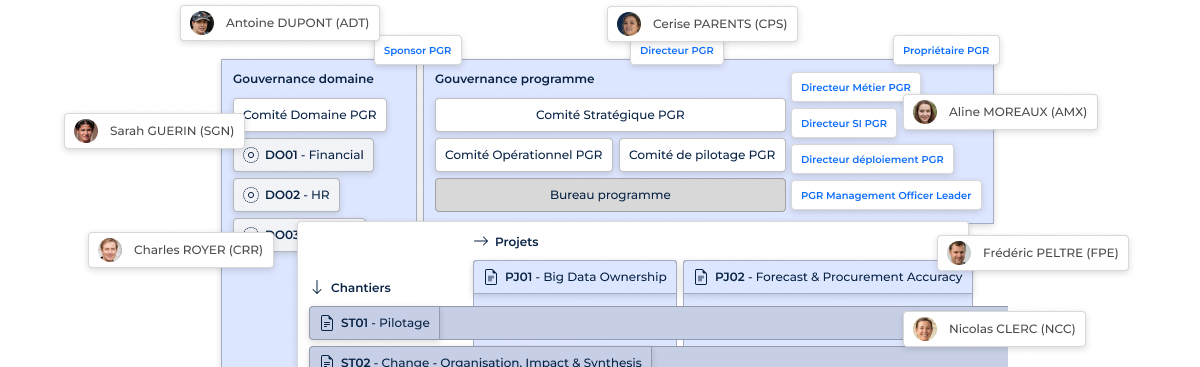Click the Chantiers down arrow
The width and height of the screenshot is (1200, 367).
click(317, 287)
